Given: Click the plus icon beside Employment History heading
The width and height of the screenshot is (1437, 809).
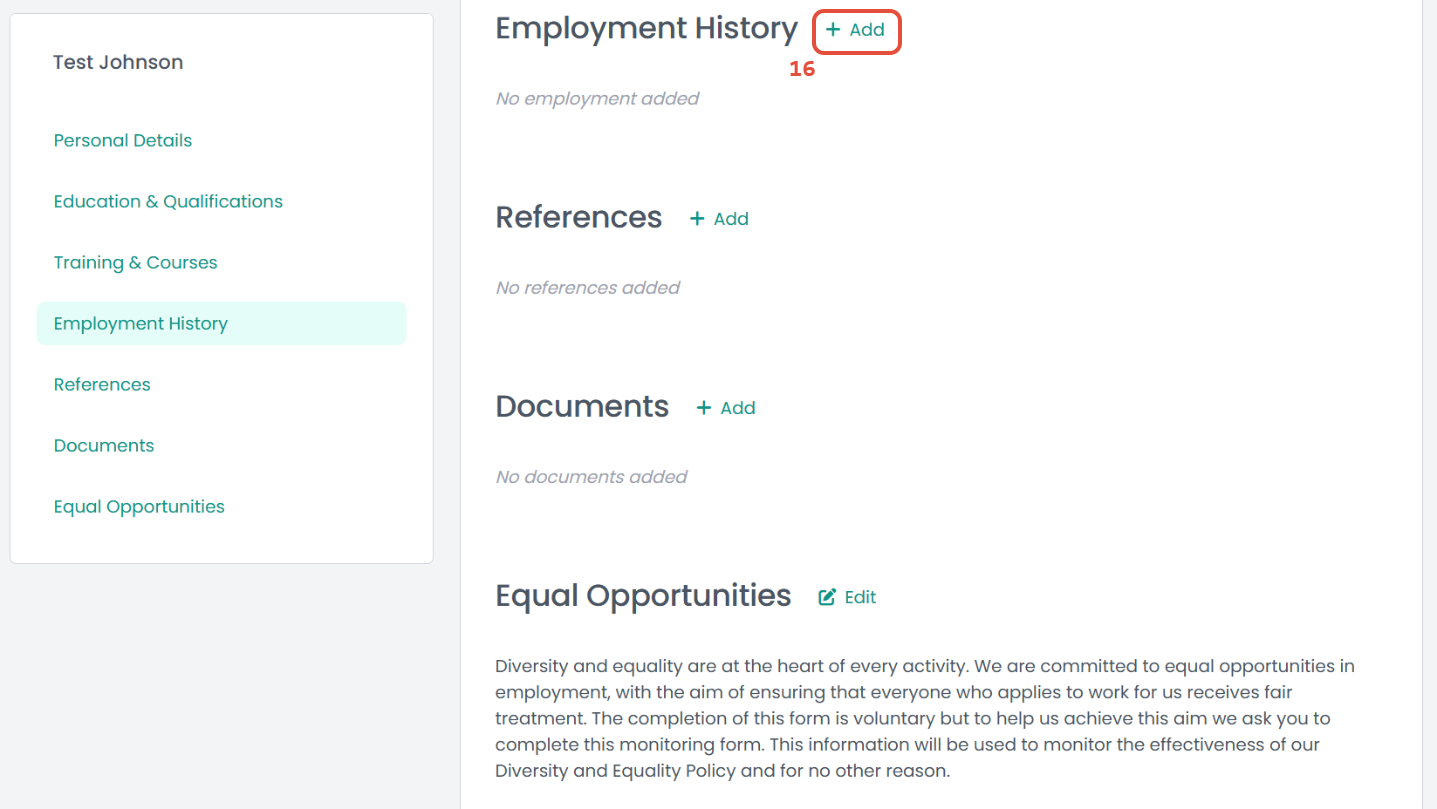Looking at the screenshot, I should click(833, 30).
